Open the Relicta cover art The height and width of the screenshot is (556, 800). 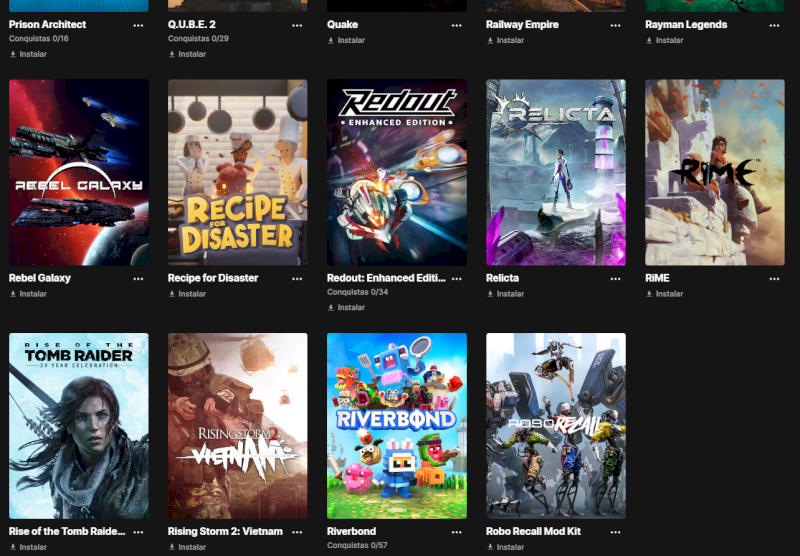click(x=556, y=172)
